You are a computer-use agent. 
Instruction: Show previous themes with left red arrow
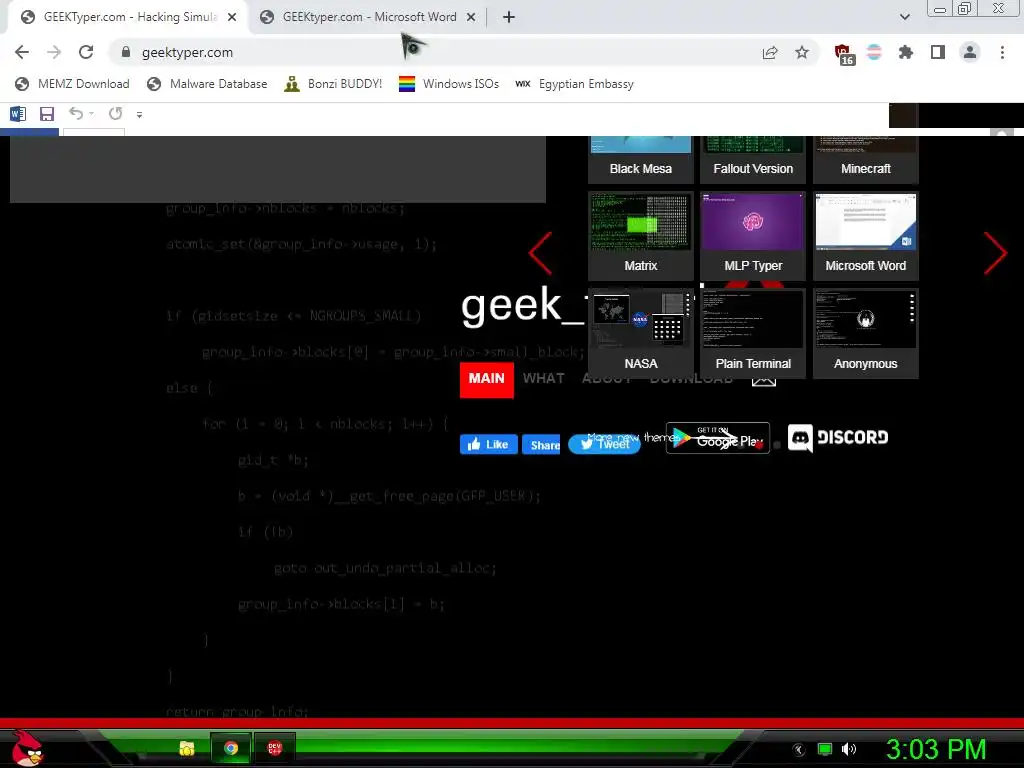pos(541,253)
